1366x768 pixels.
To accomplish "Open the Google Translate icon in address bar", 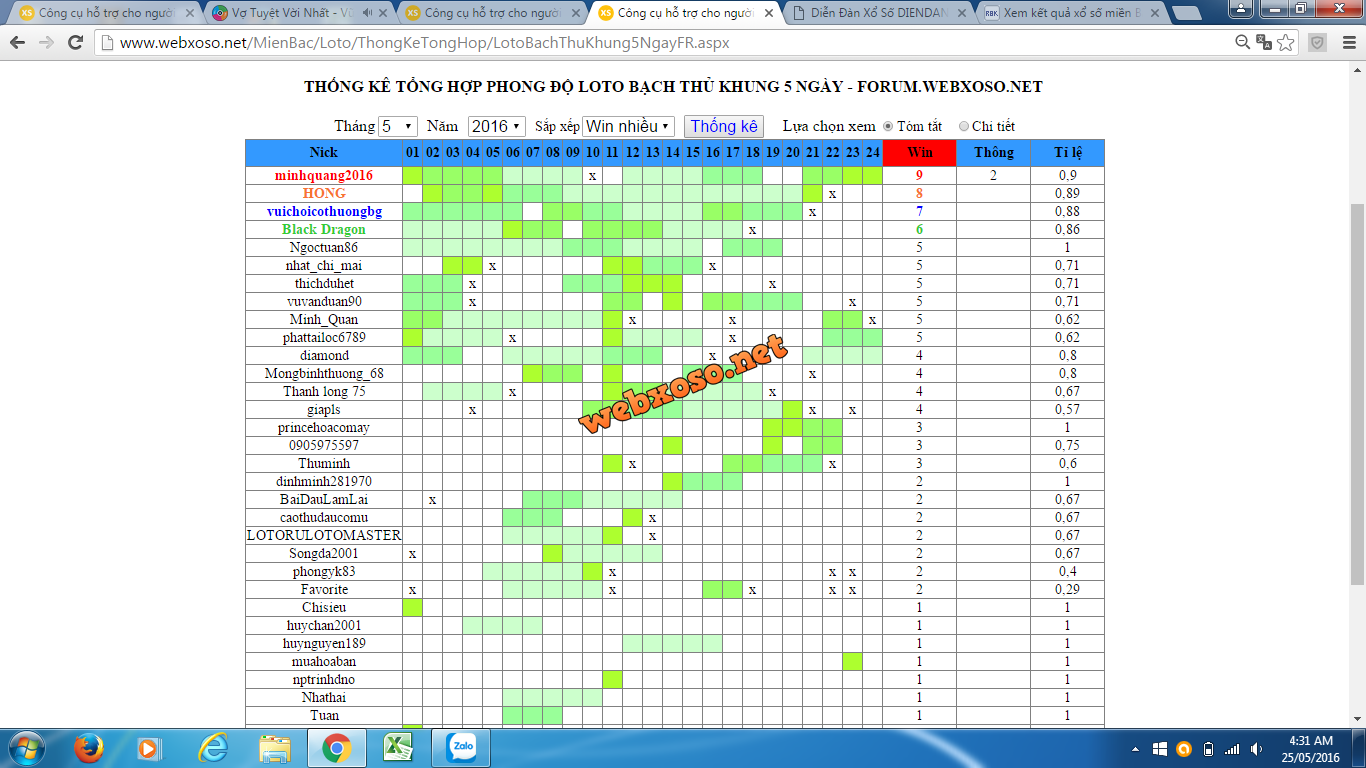I will (x=1264, y=43).
